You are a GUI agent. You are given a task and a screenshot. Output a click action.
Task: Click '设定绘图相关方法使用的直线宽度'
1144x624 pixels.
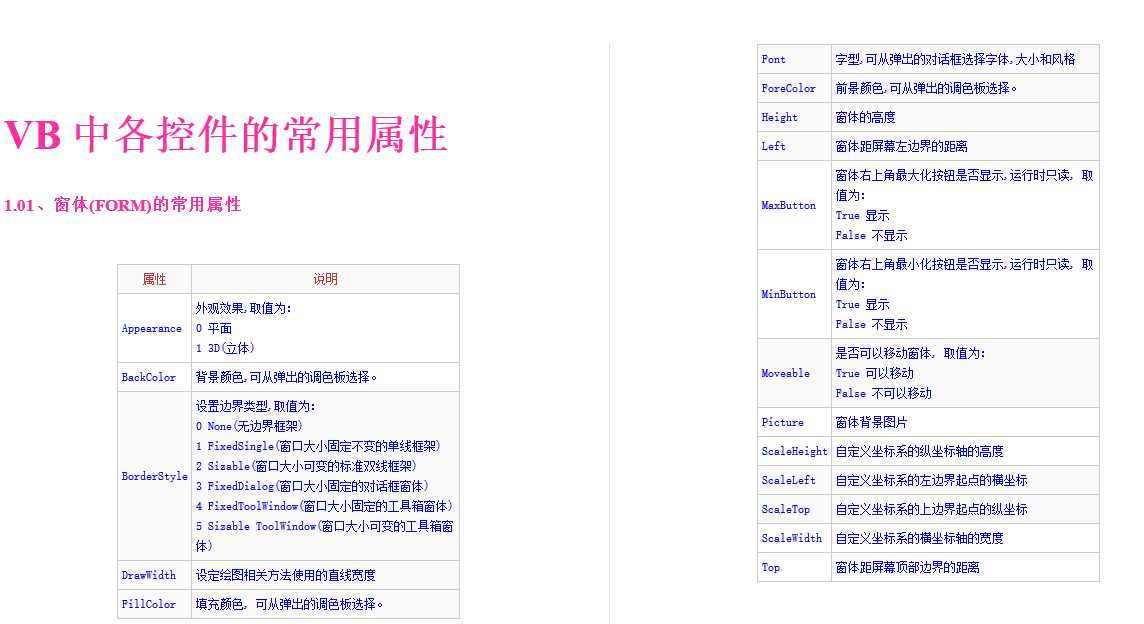[285, 575]
